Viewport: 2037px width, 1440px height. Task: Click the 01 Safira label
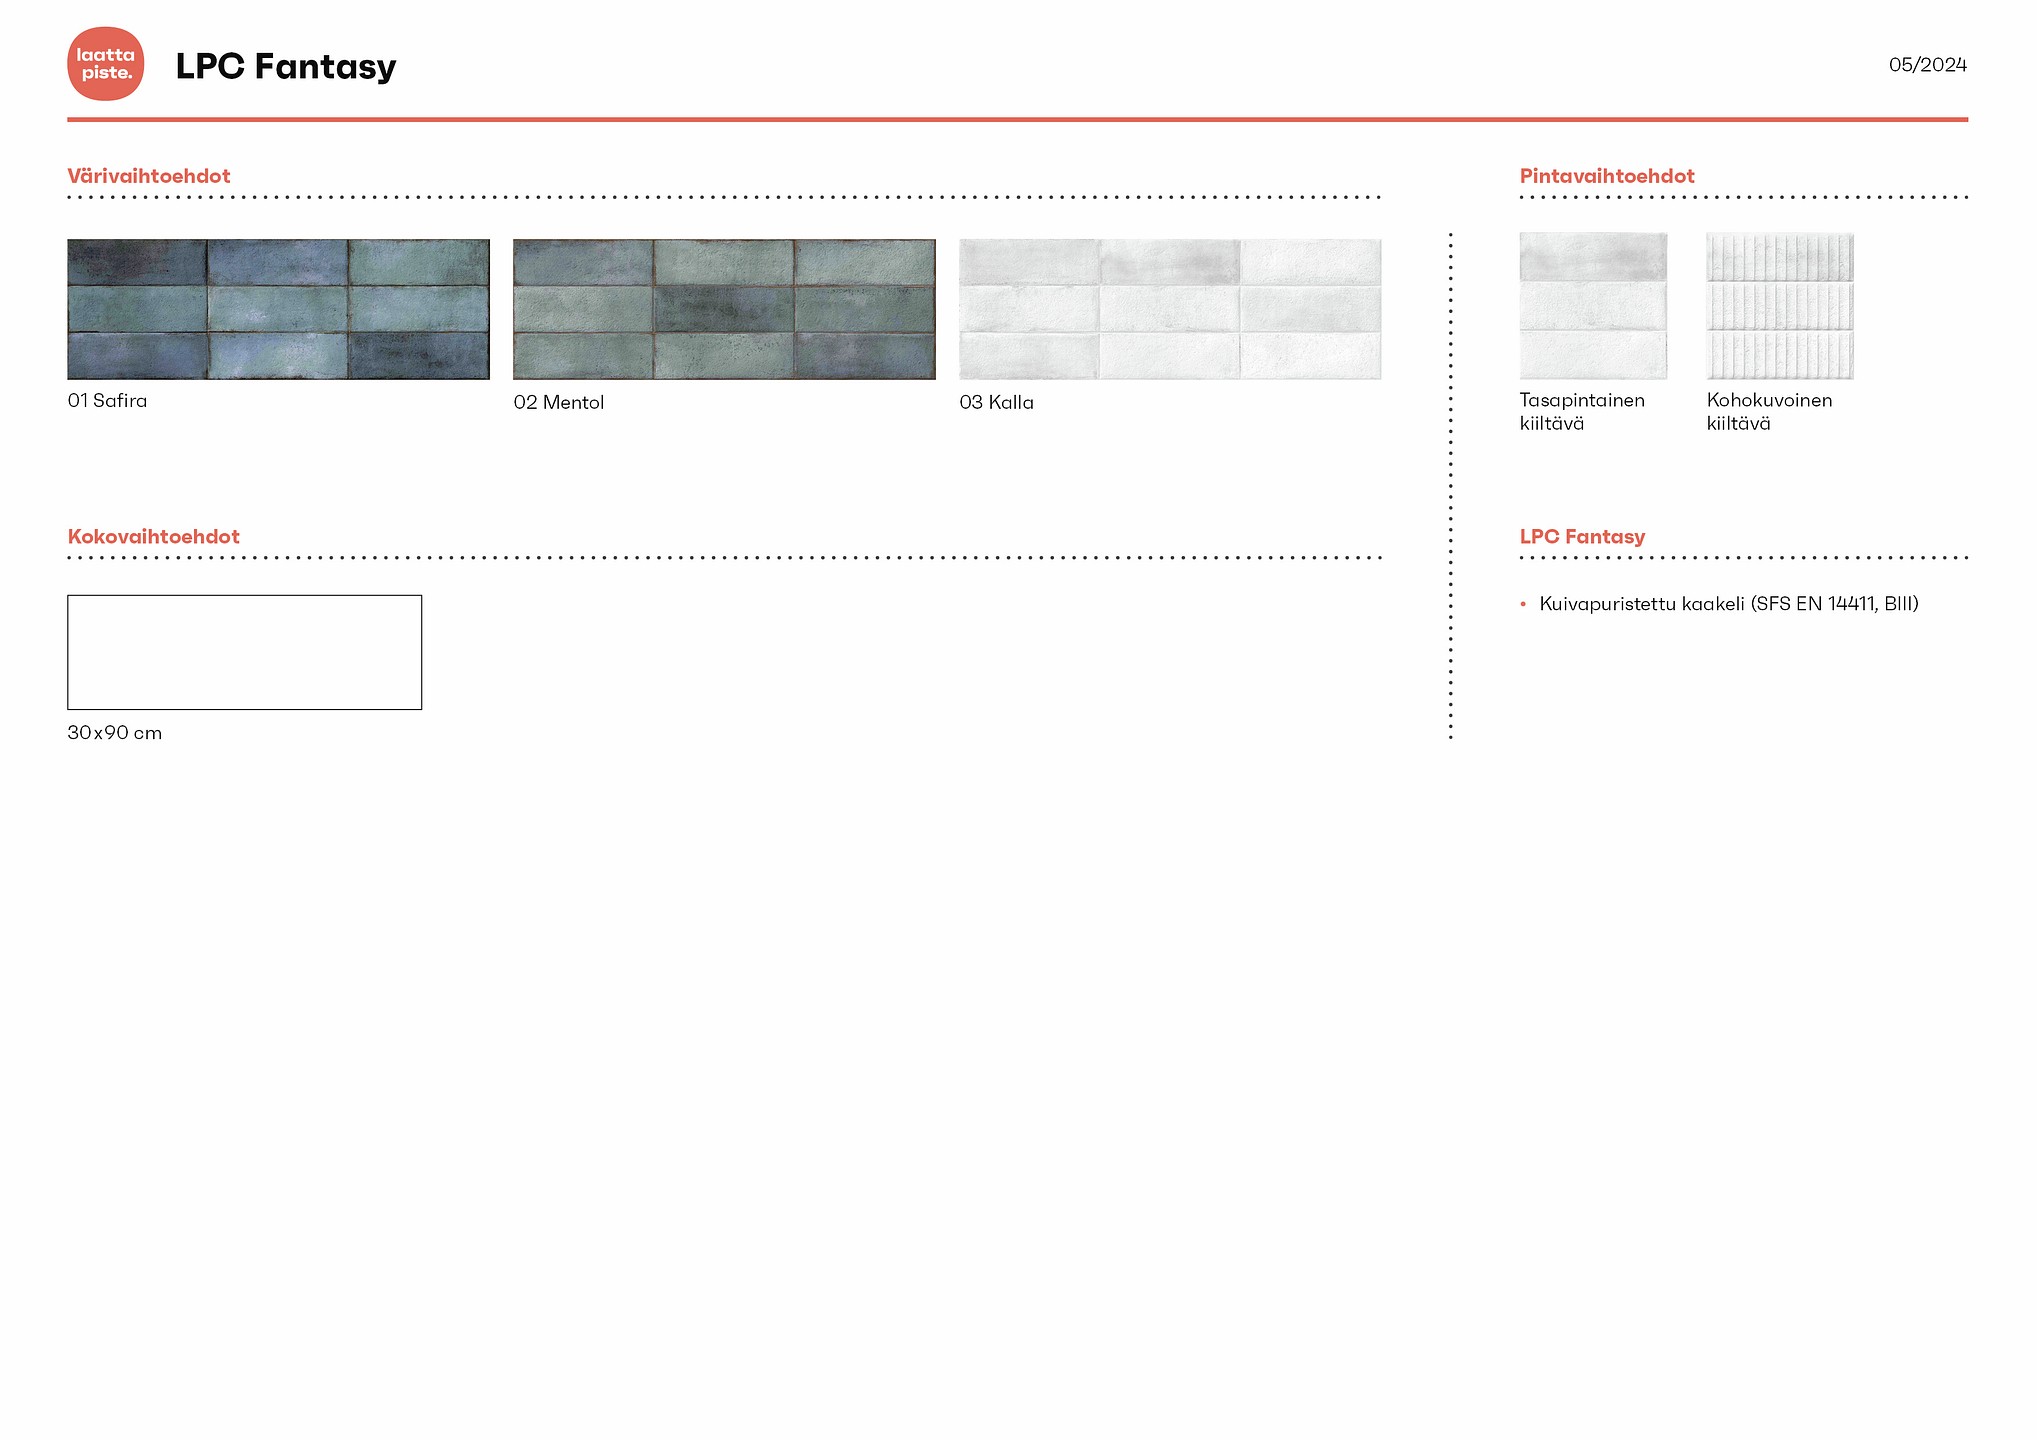[107, 401]
